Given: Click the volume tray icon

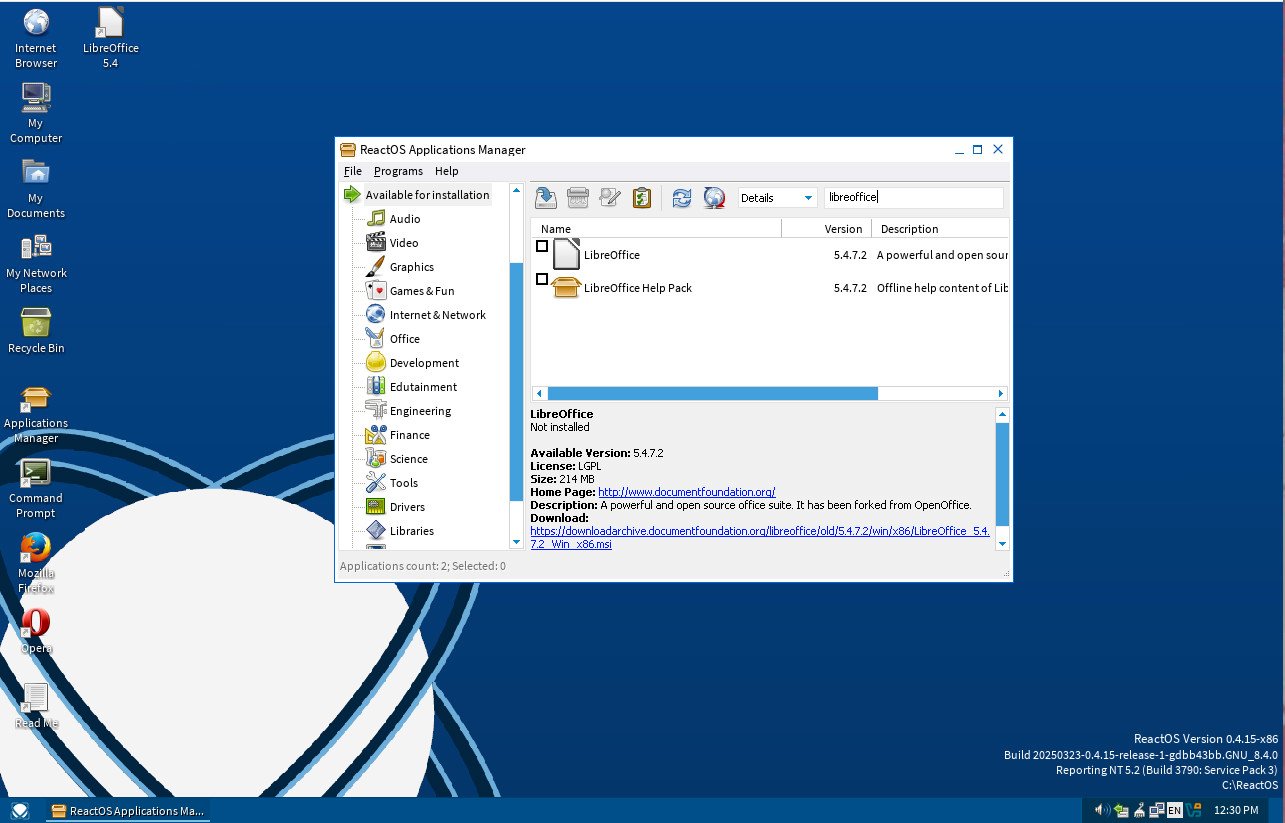Looking at the screenshot, I should (1101, 810).
